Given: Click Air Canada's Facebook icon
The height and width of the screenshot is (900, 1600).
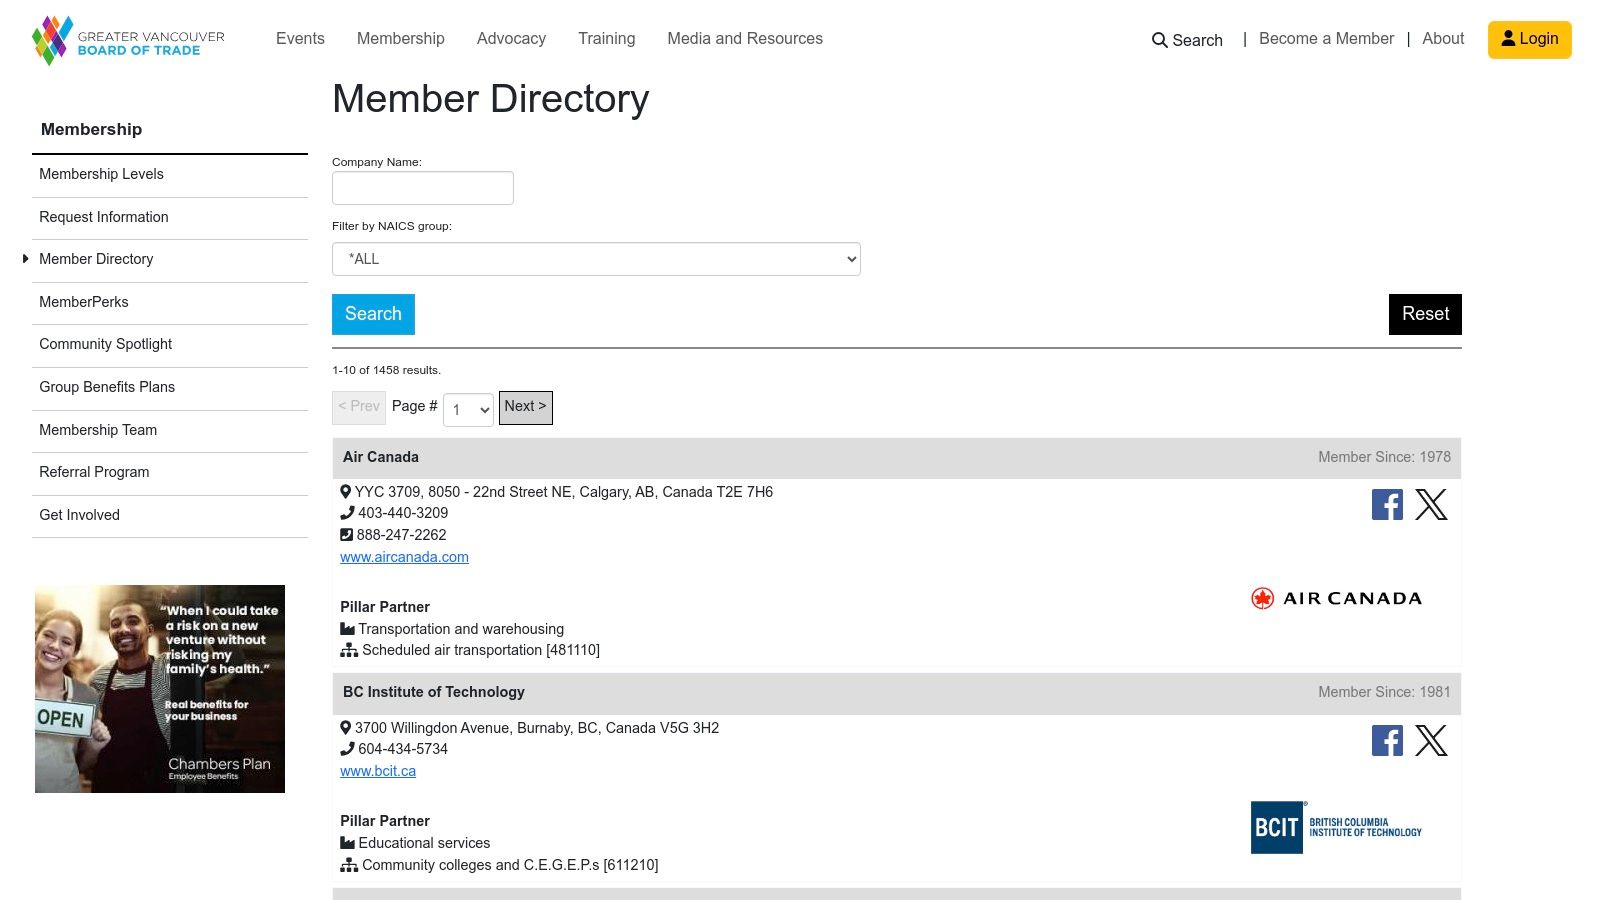Looking at the screenshot, I should [x=1387, y=505].
